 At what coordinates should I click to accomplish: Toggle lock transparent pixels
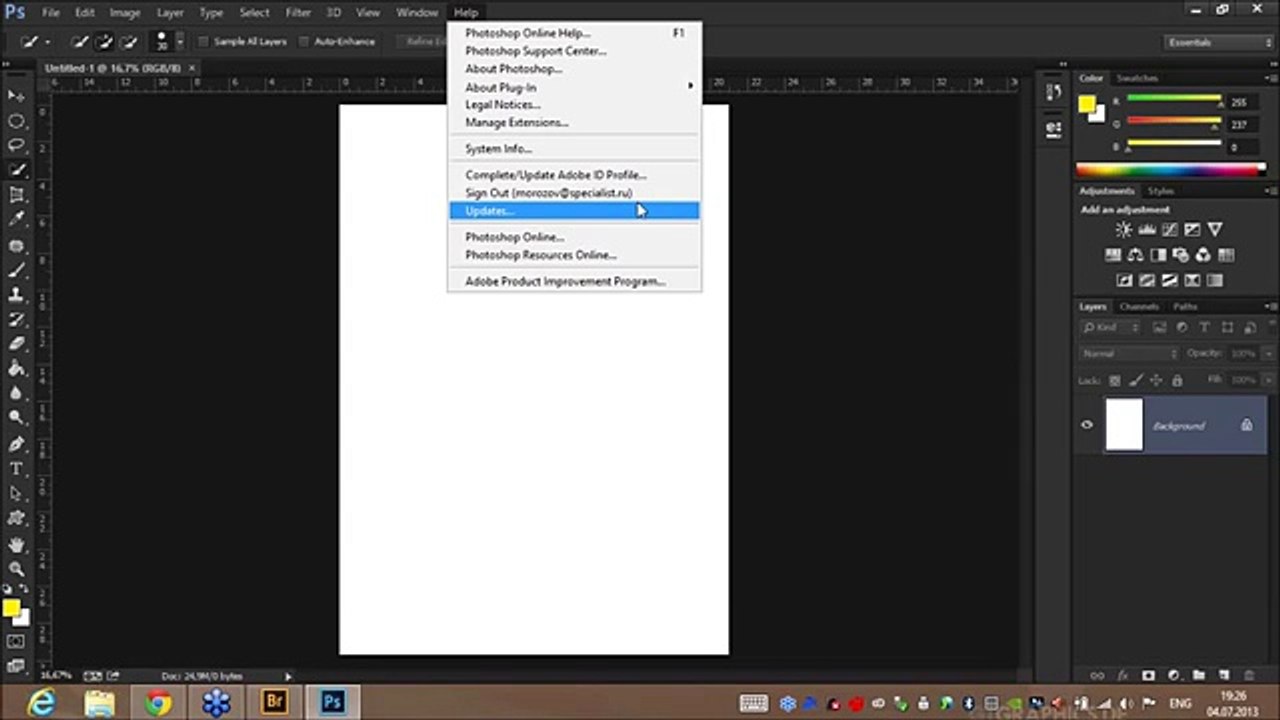1113,381
